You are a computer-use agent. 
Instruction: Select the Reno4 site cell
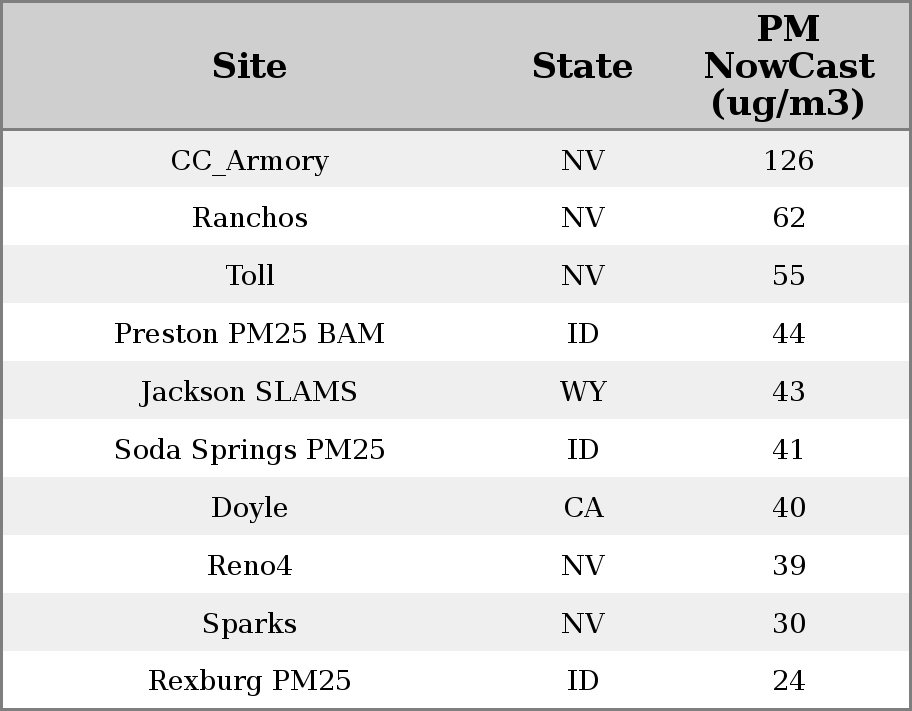coord(249,565)
